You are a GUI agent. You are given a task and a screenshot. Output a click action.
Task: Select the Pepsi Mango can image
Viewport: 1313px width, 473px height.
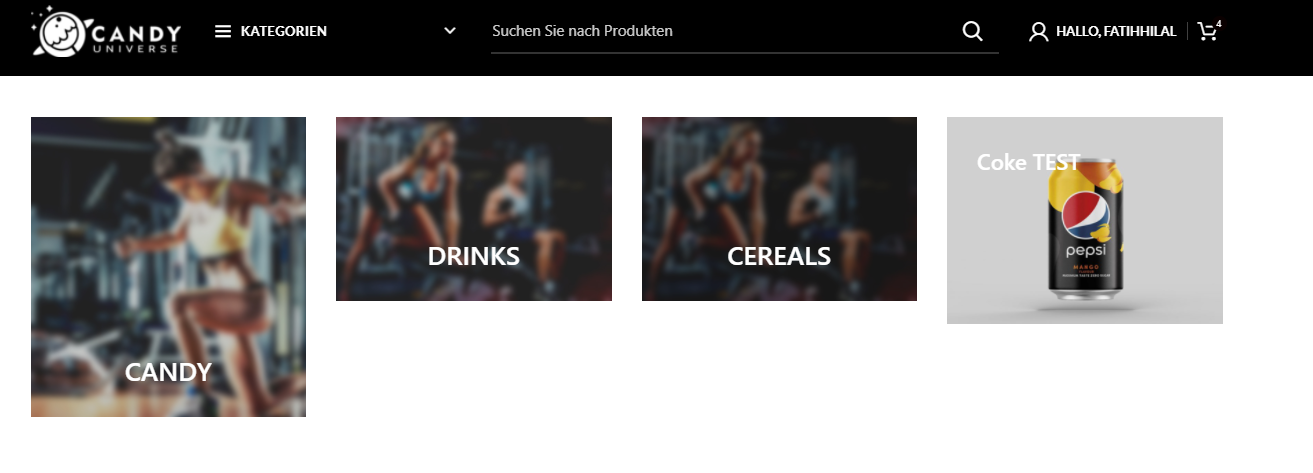tap(1086, 230)
